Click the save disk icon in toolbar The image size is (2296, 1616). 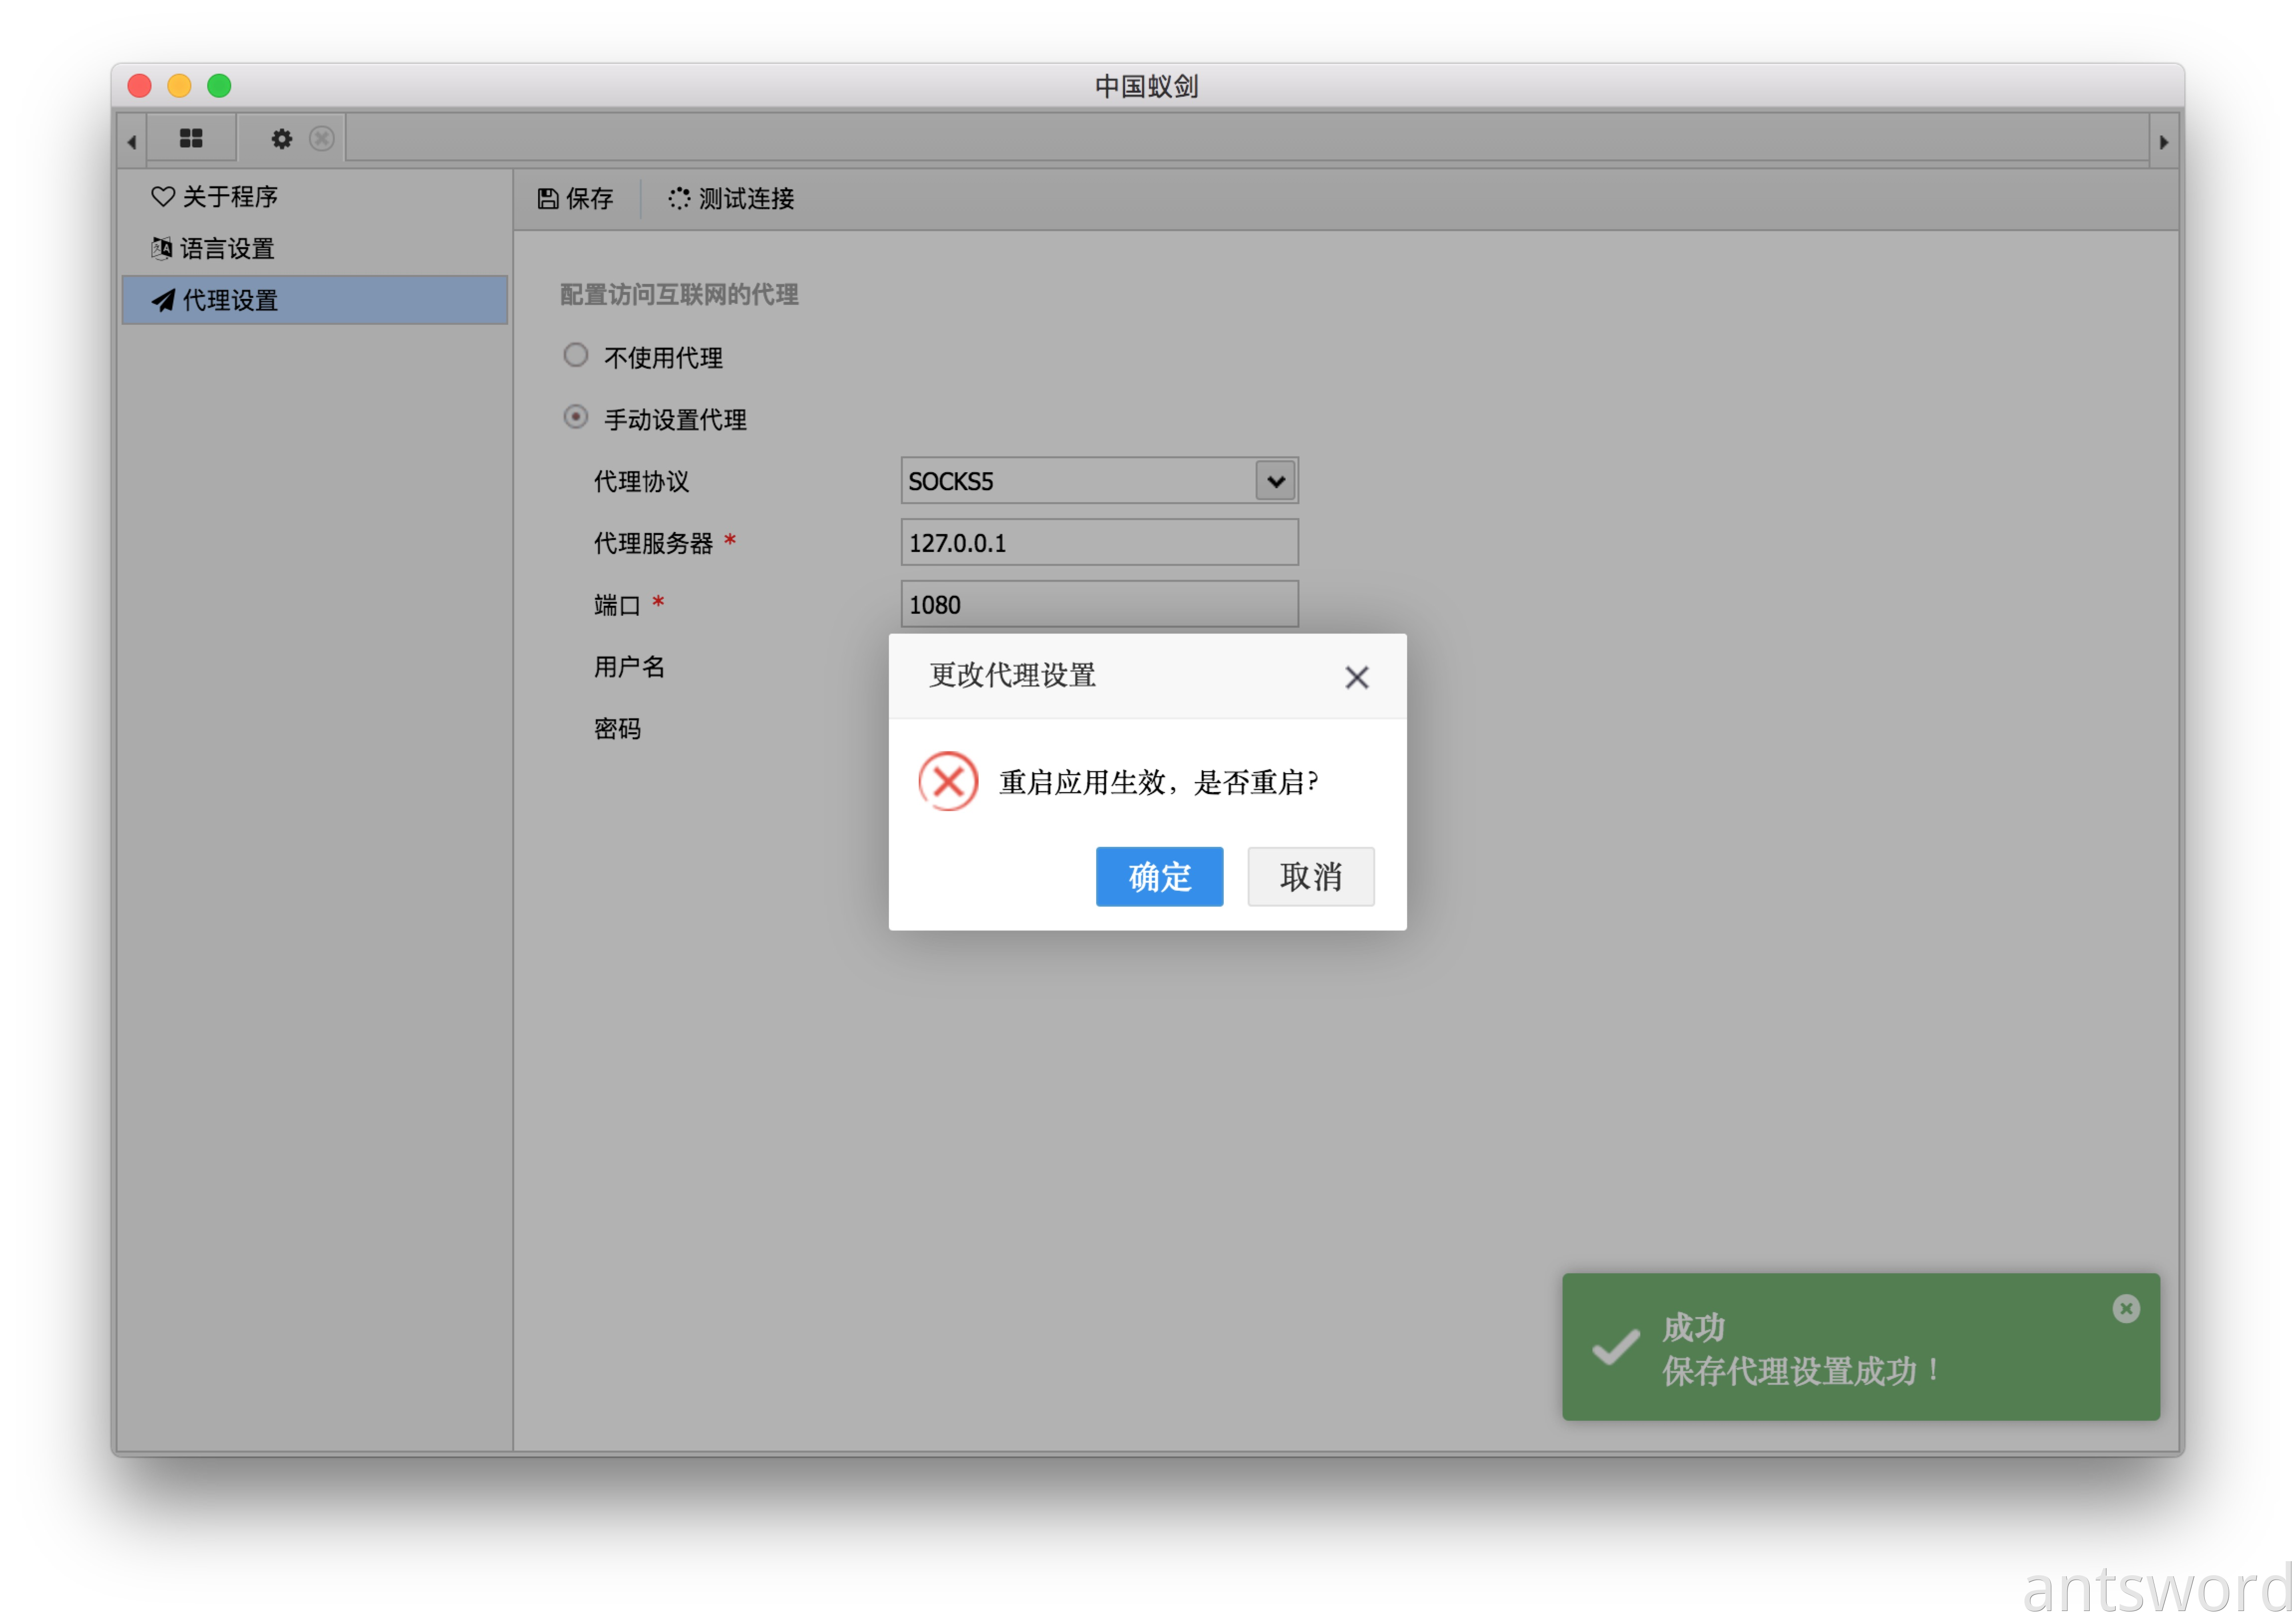coord(548,199)
